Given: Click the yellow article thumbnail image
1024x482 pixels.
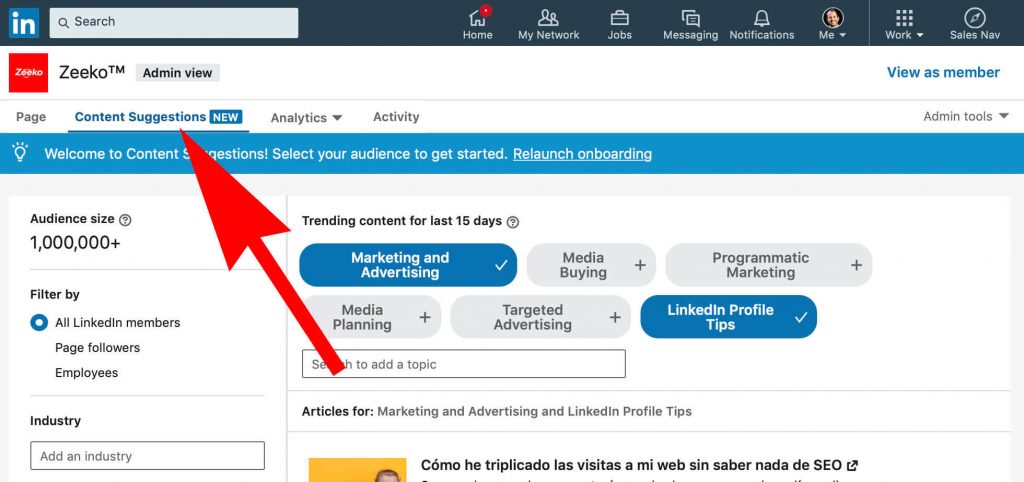Looking at the screenshot, I should coord(357,470).
